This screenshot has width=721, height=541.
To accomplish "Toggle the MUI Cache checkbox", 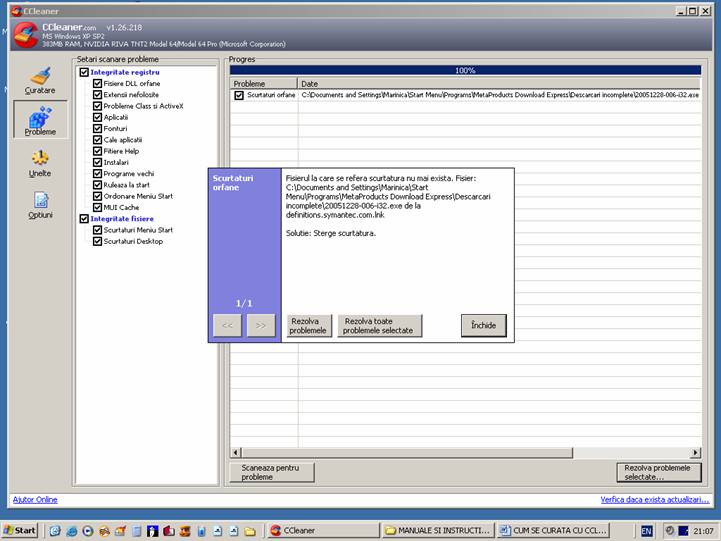I will click(98, 207).
